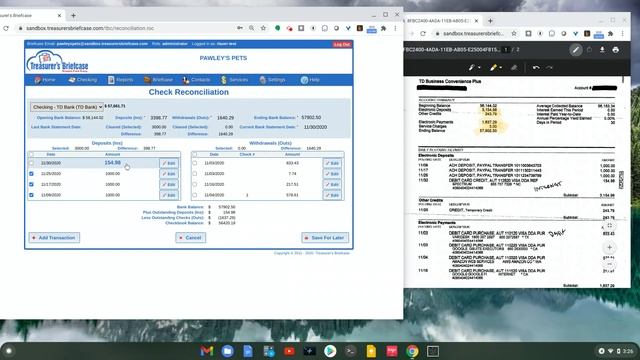Select the yellow highlighter tool
640x360 pixels.
(x=493, y=67)
